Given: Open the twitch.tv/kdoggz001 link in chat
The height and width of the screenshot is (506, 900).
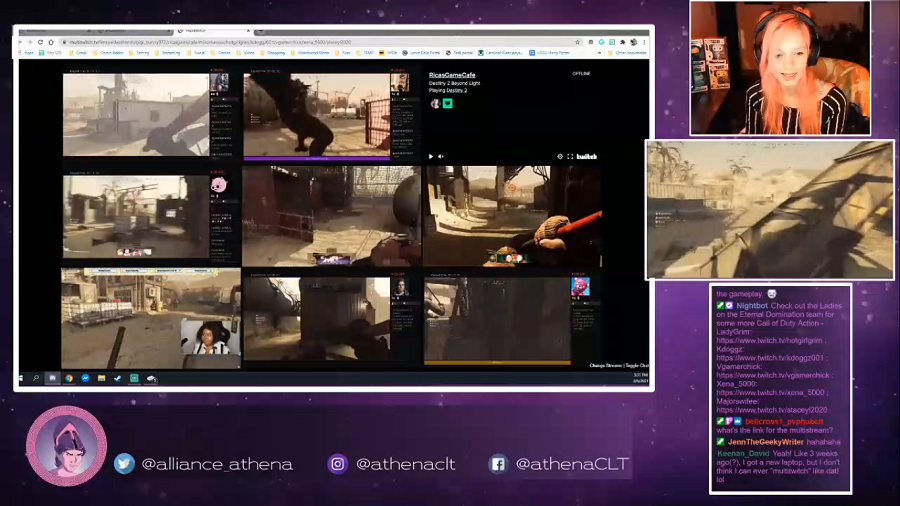Looking at the screenshot, I should click(x=770, y=358).
